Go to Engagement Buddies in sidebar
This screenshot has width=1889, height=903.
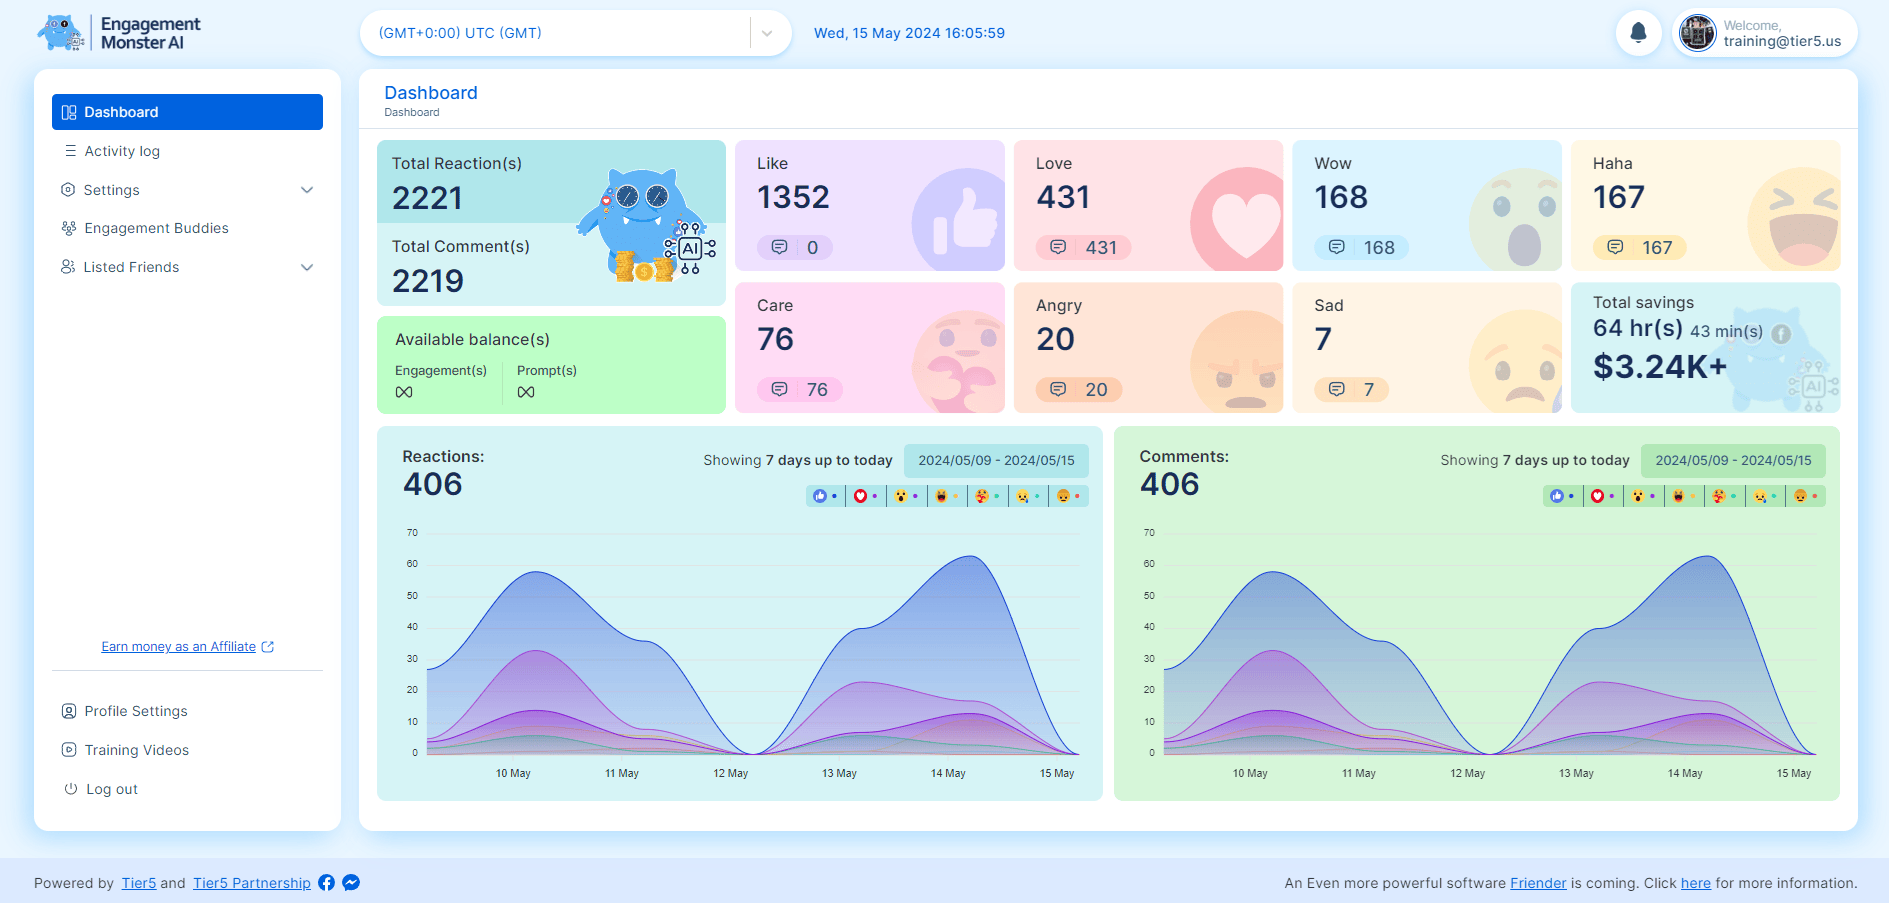[x=156, y=228]
